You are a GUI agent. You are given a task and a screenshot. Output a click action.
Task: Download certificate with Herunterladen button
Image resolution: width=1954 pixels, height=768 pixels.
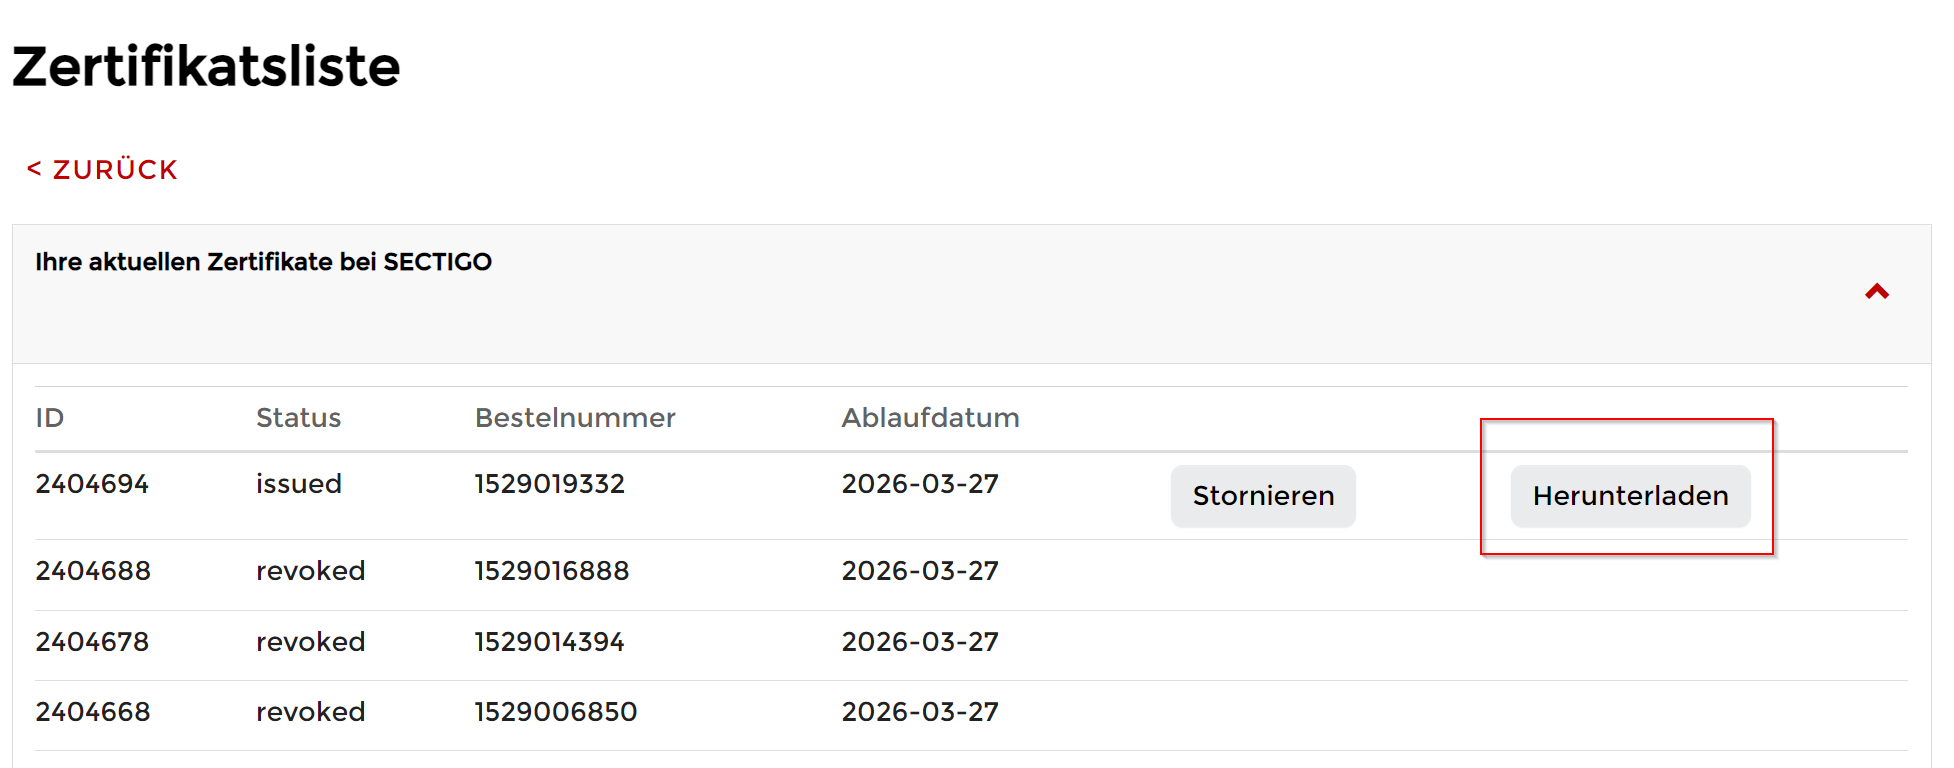click(1630, 496)
